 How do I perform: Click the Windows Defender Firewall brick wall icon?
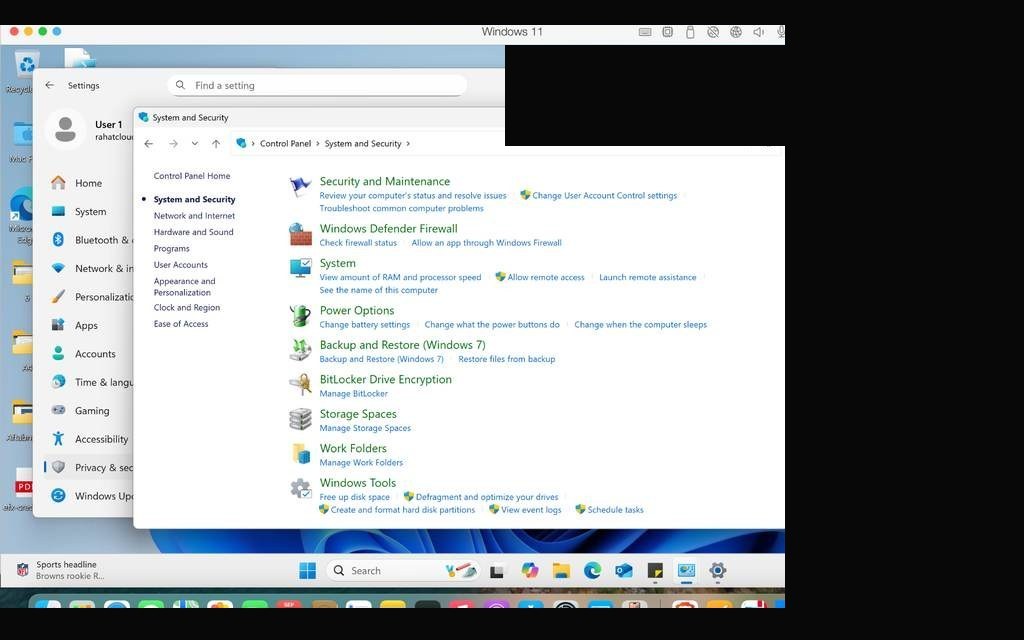(300, 234)
